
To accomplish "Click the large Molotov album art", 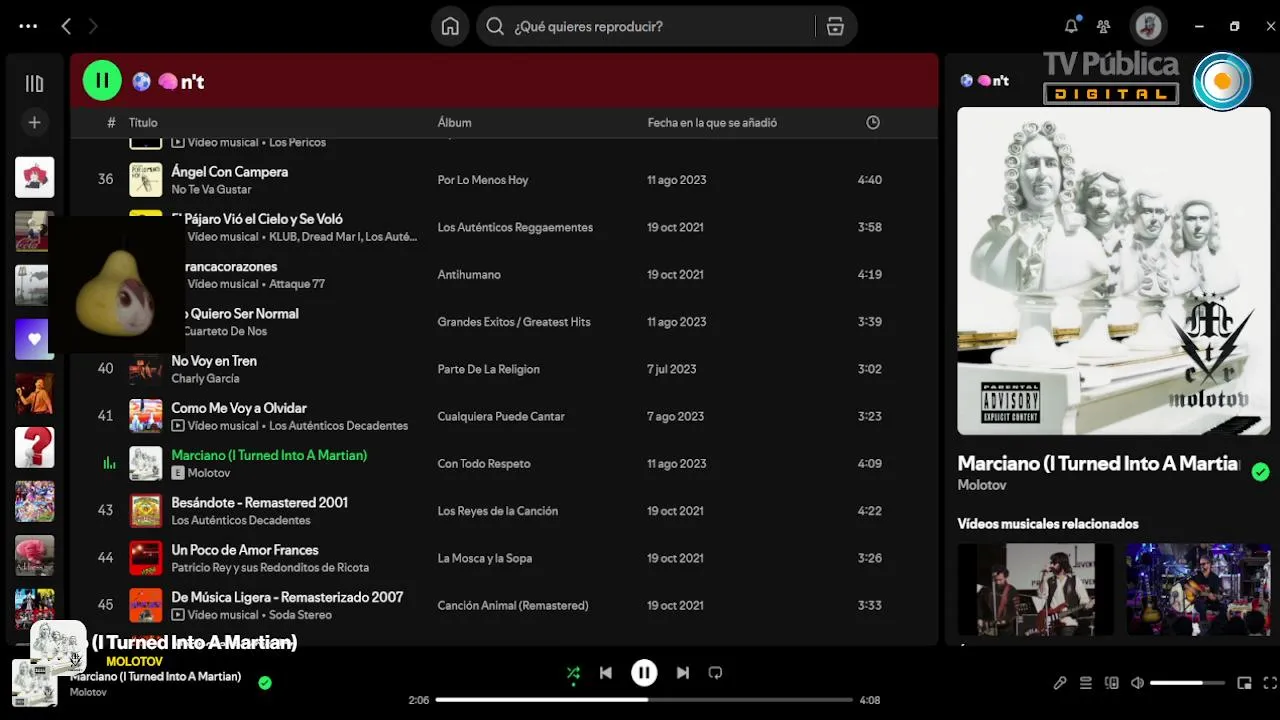I will pos(1113,271).
